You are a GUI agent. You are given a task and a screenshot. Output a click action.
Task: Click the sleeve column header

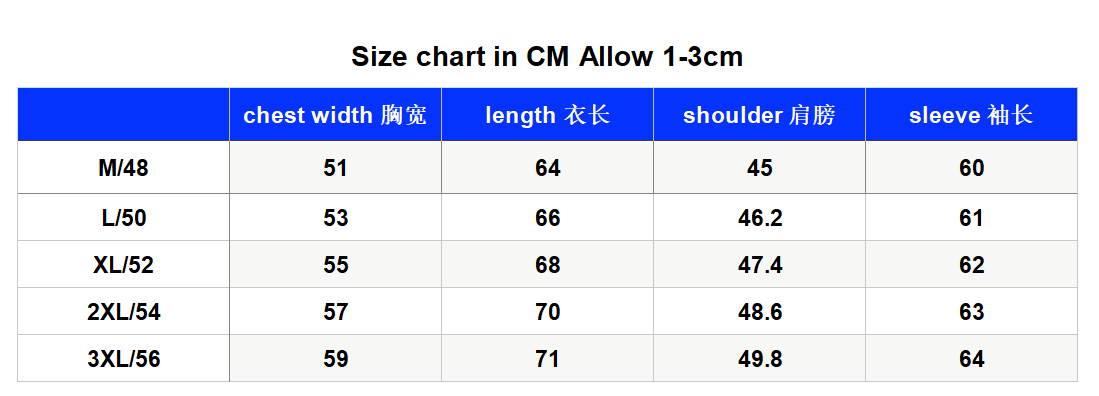[x=971, y=114]
